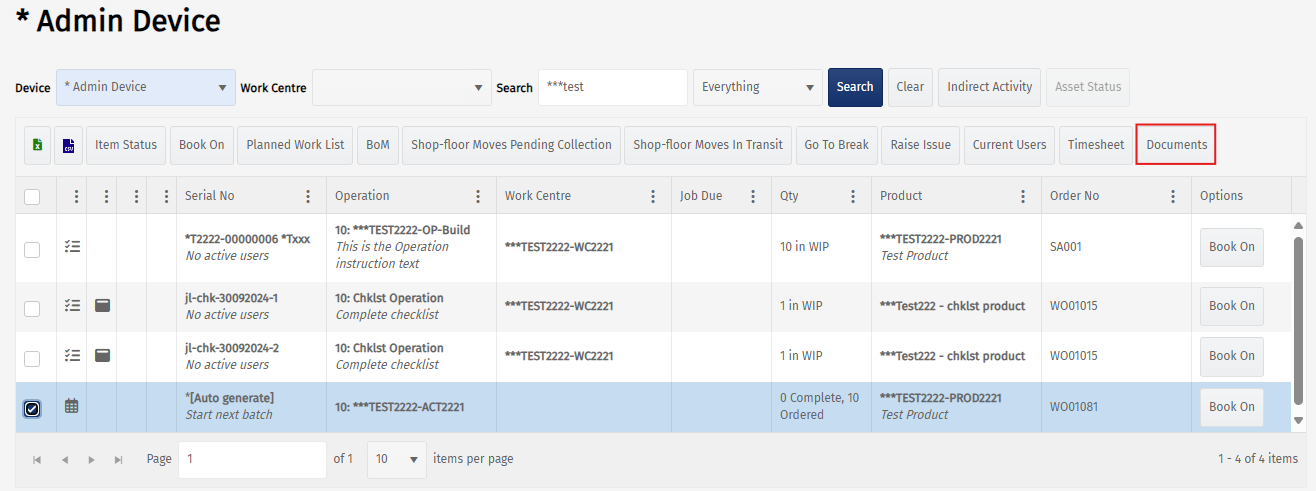This screenshot has height=491, width=1316.
Task: Export grid to CSV icon
Action: [69, 145]
